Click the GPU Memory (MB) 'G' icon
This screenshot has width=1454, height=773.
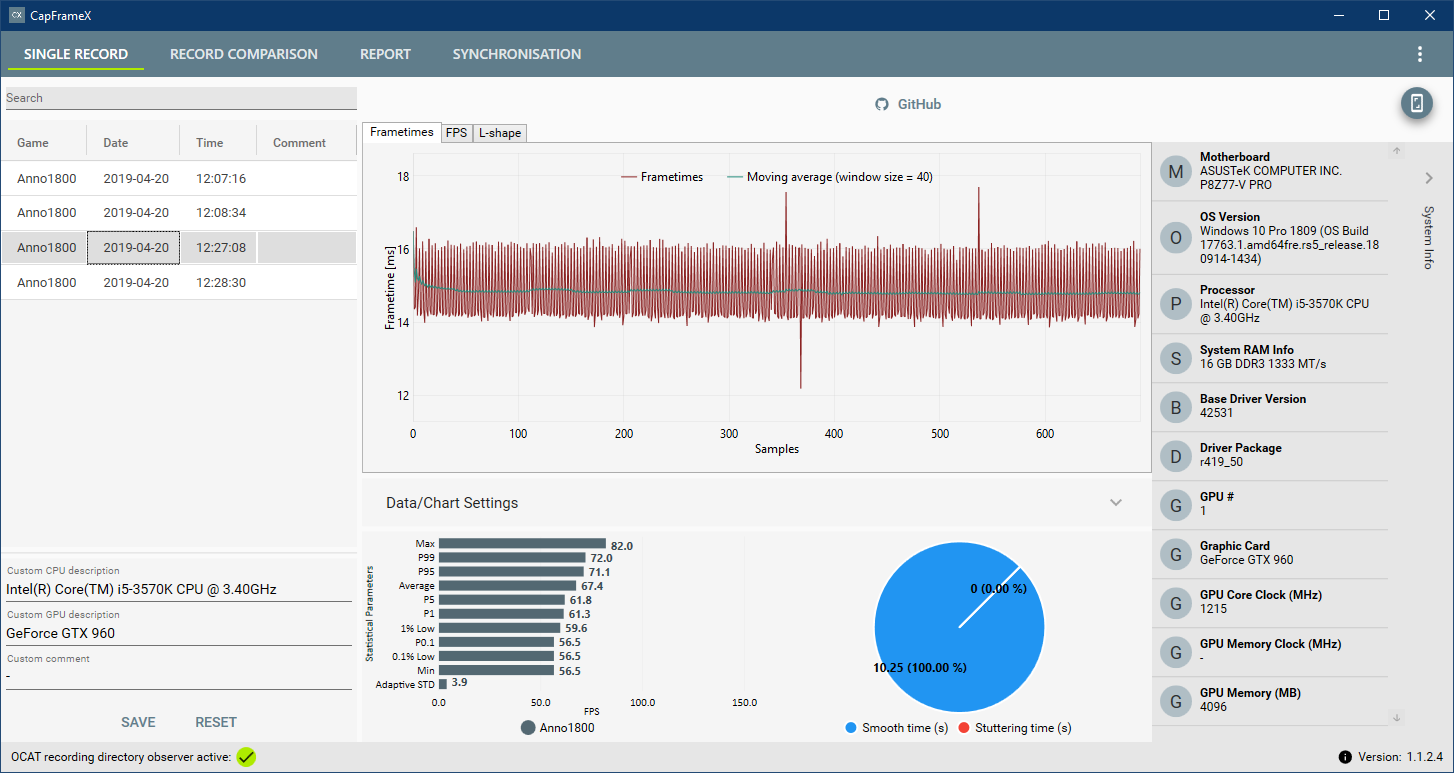pyautogui.click(x=1175, y=700)
